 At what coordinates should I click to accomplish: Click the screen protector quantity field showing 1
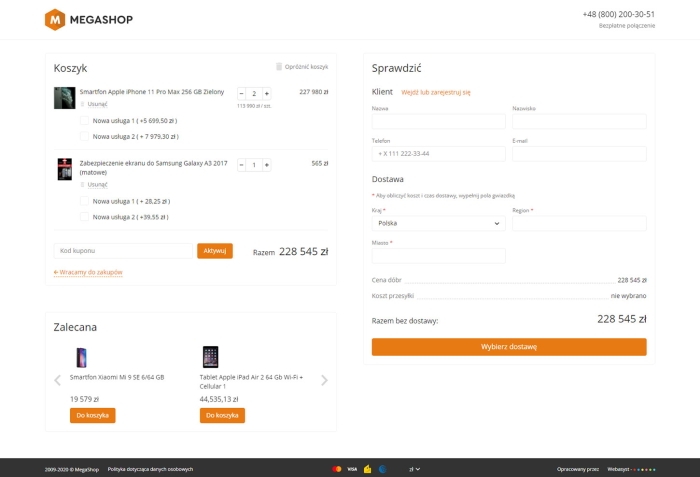[254, 165]
